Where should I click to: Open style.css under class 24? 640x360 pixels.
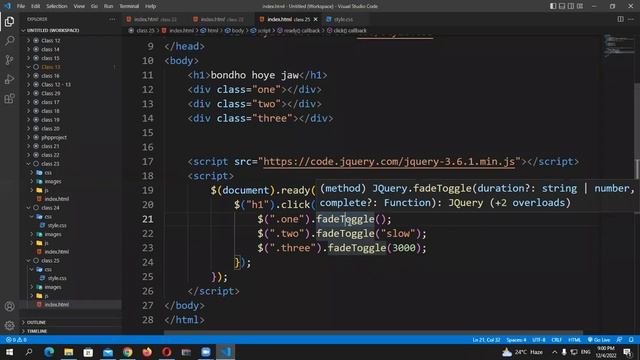click(x=57, y=225)
